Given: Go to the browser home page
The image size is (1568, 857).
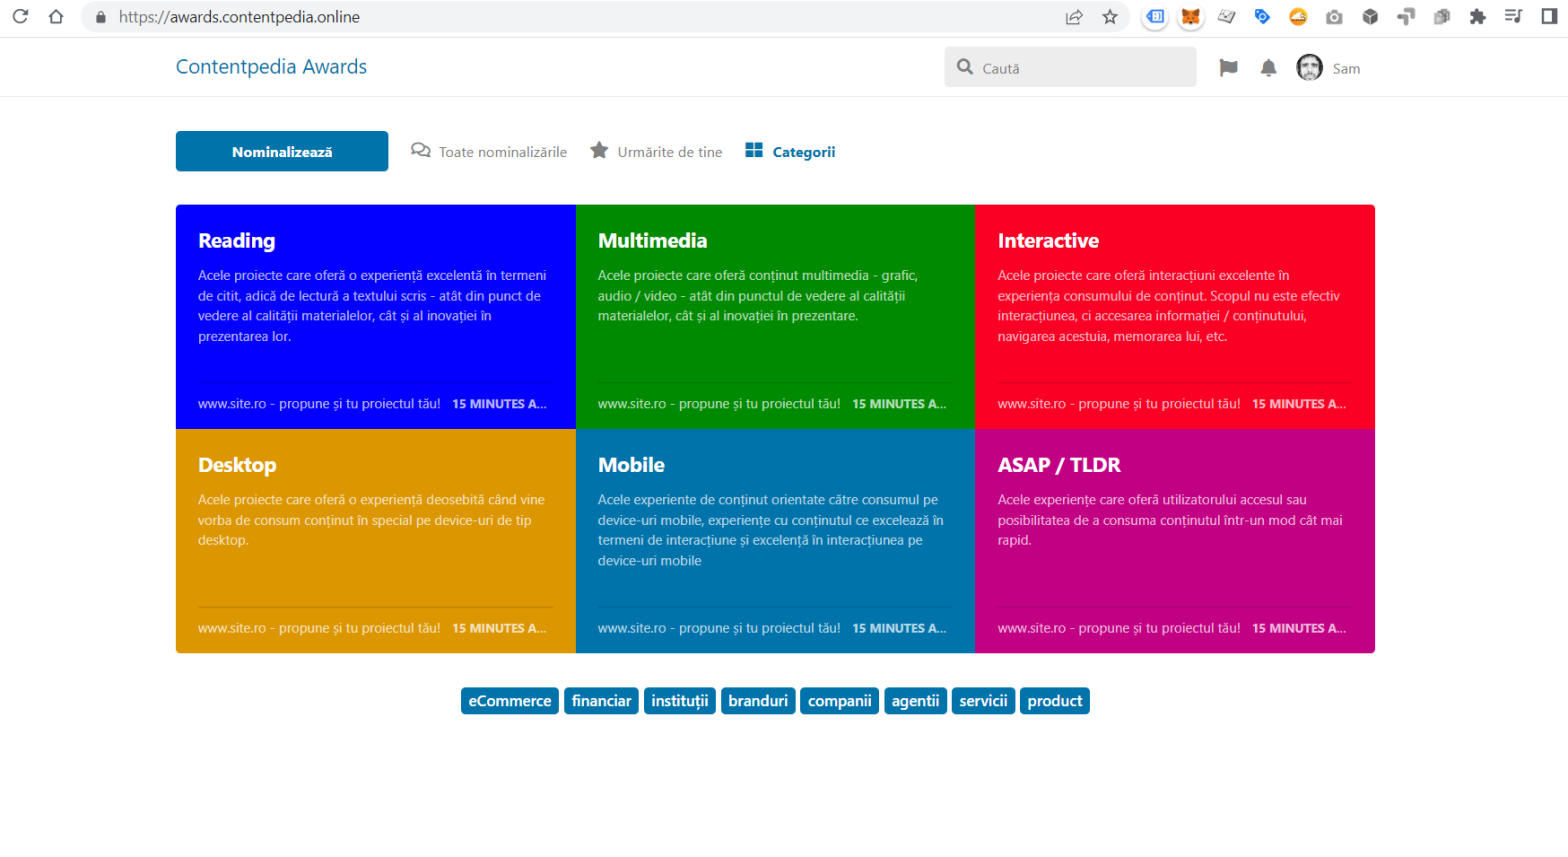Looking at the screenshot, I should pos(56,17).
